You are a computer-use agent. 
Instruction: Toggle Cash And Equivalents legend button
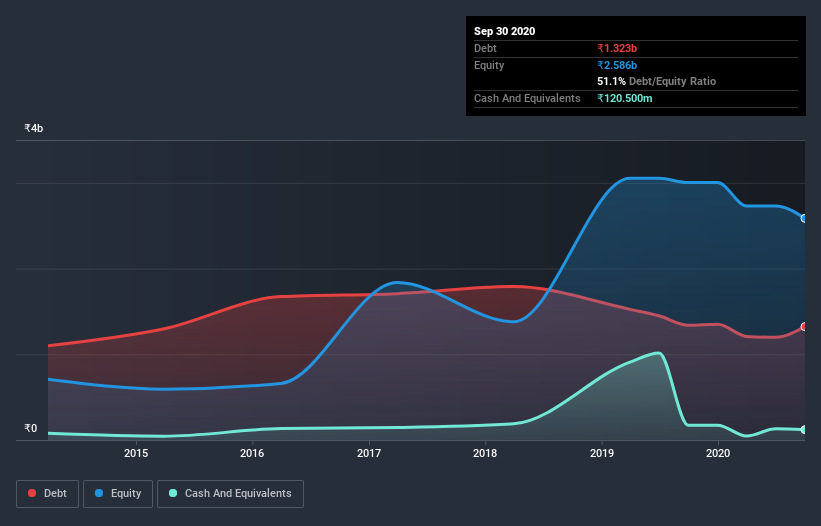(x=230, y=494)
